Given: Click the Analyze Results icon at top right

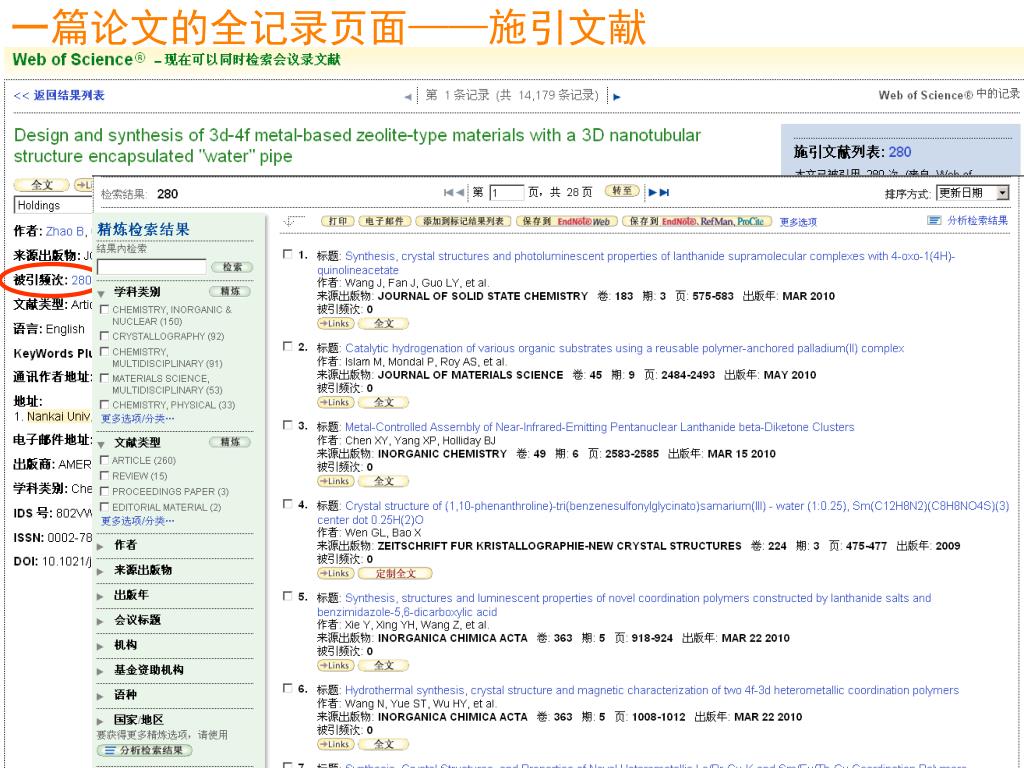Looking at the screenshot, I should (935, 221).
